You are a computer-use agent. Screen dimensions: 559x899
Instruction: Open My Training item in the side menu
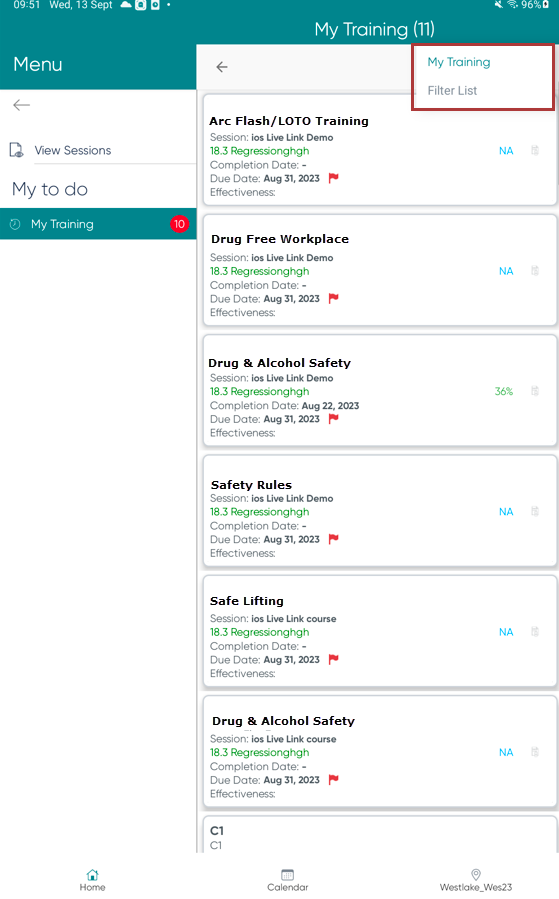98,224
